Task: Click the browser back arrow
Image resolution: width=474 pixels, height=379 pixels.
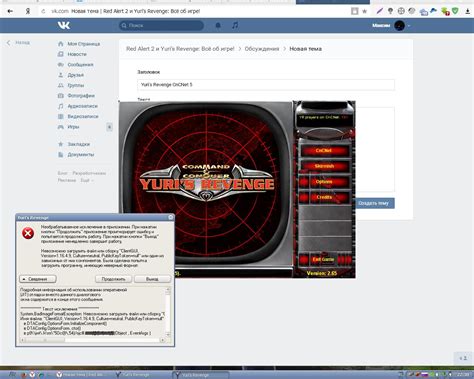Action: [10, 11]
